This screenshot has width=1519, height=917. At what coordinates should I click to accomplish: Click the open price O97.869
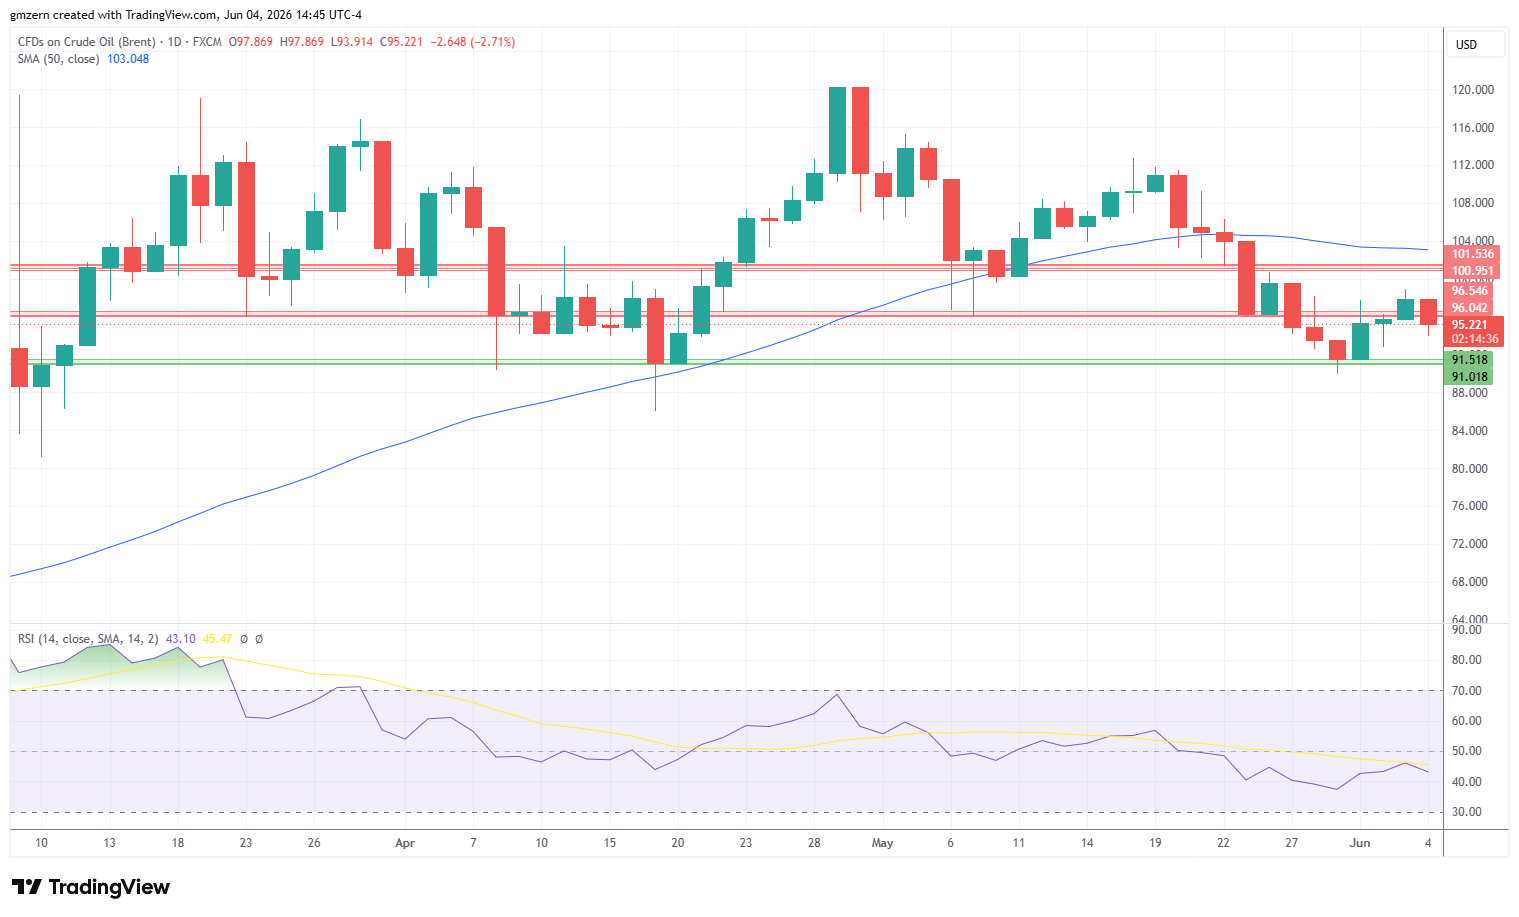251,42
